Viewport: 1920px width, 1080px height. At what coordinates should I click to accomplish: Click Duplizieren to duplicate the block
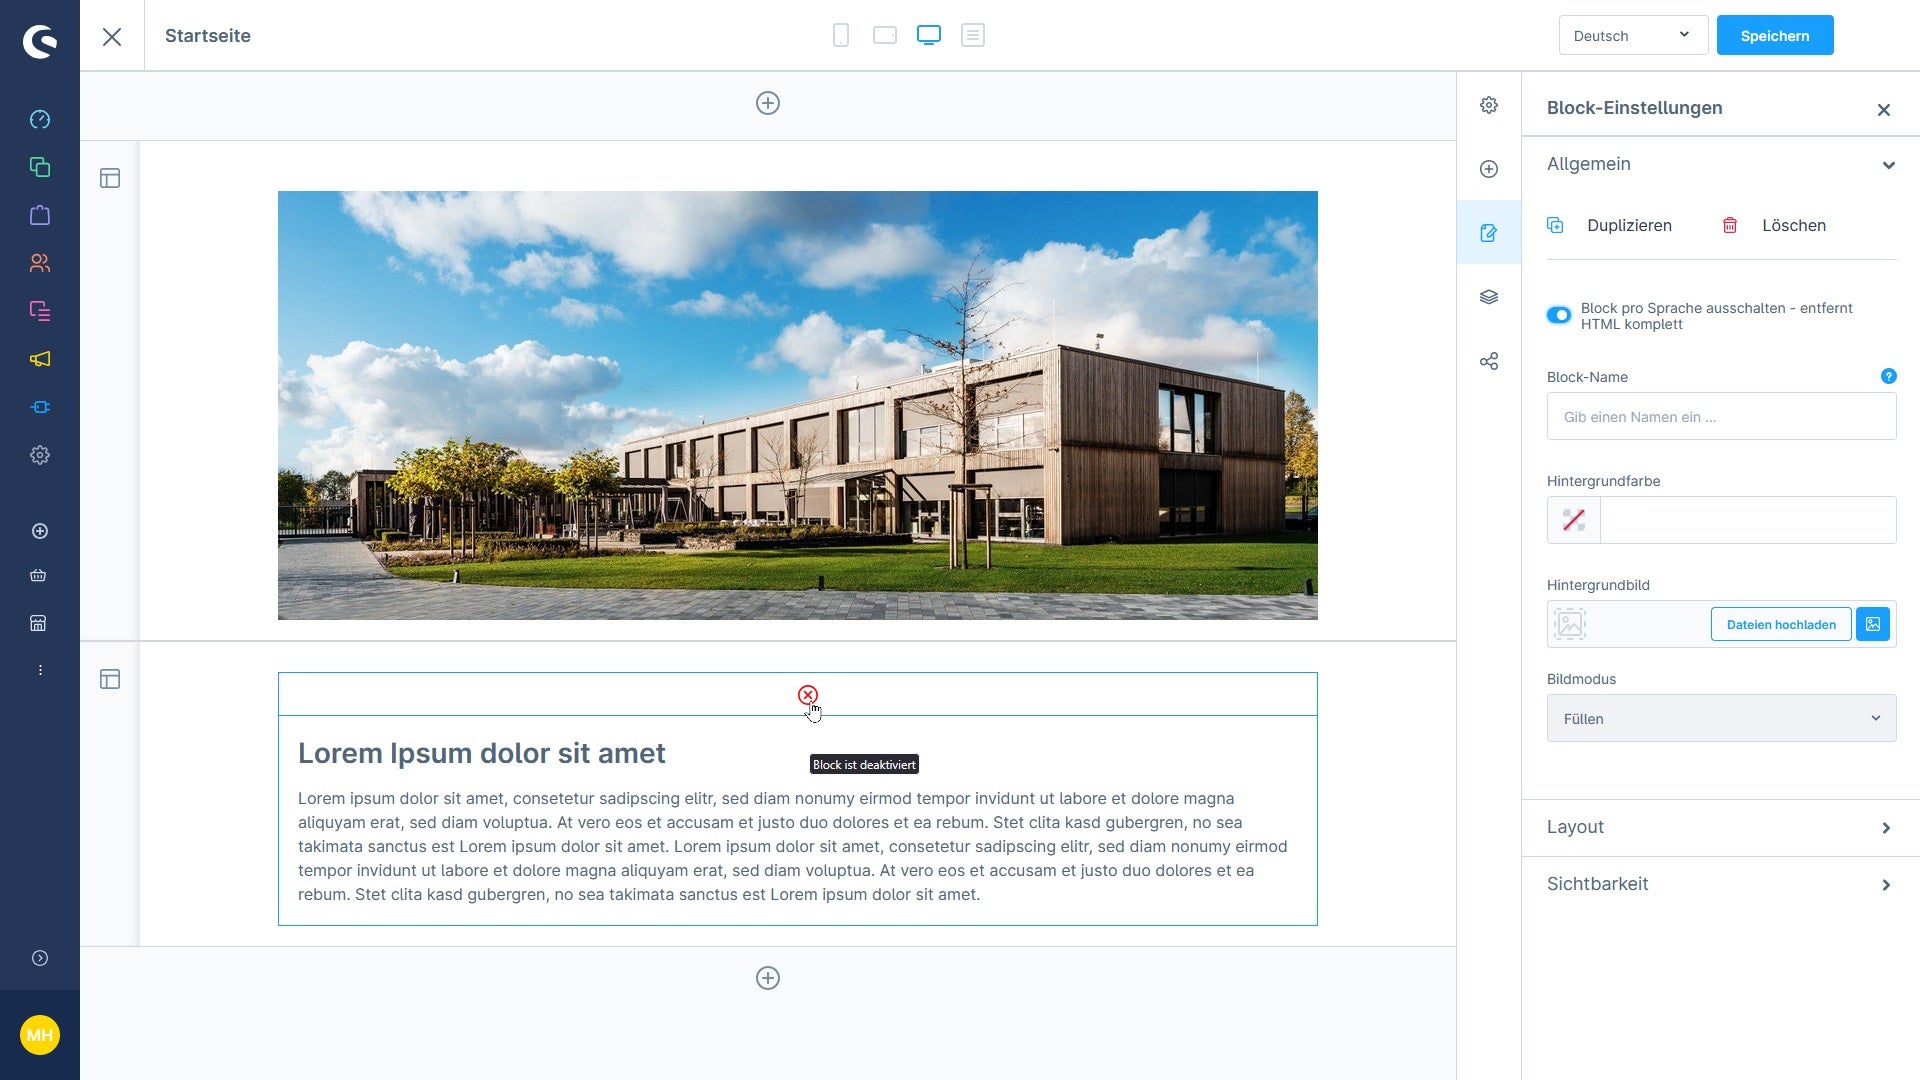pyautogui.click(x=1610, y=225)
